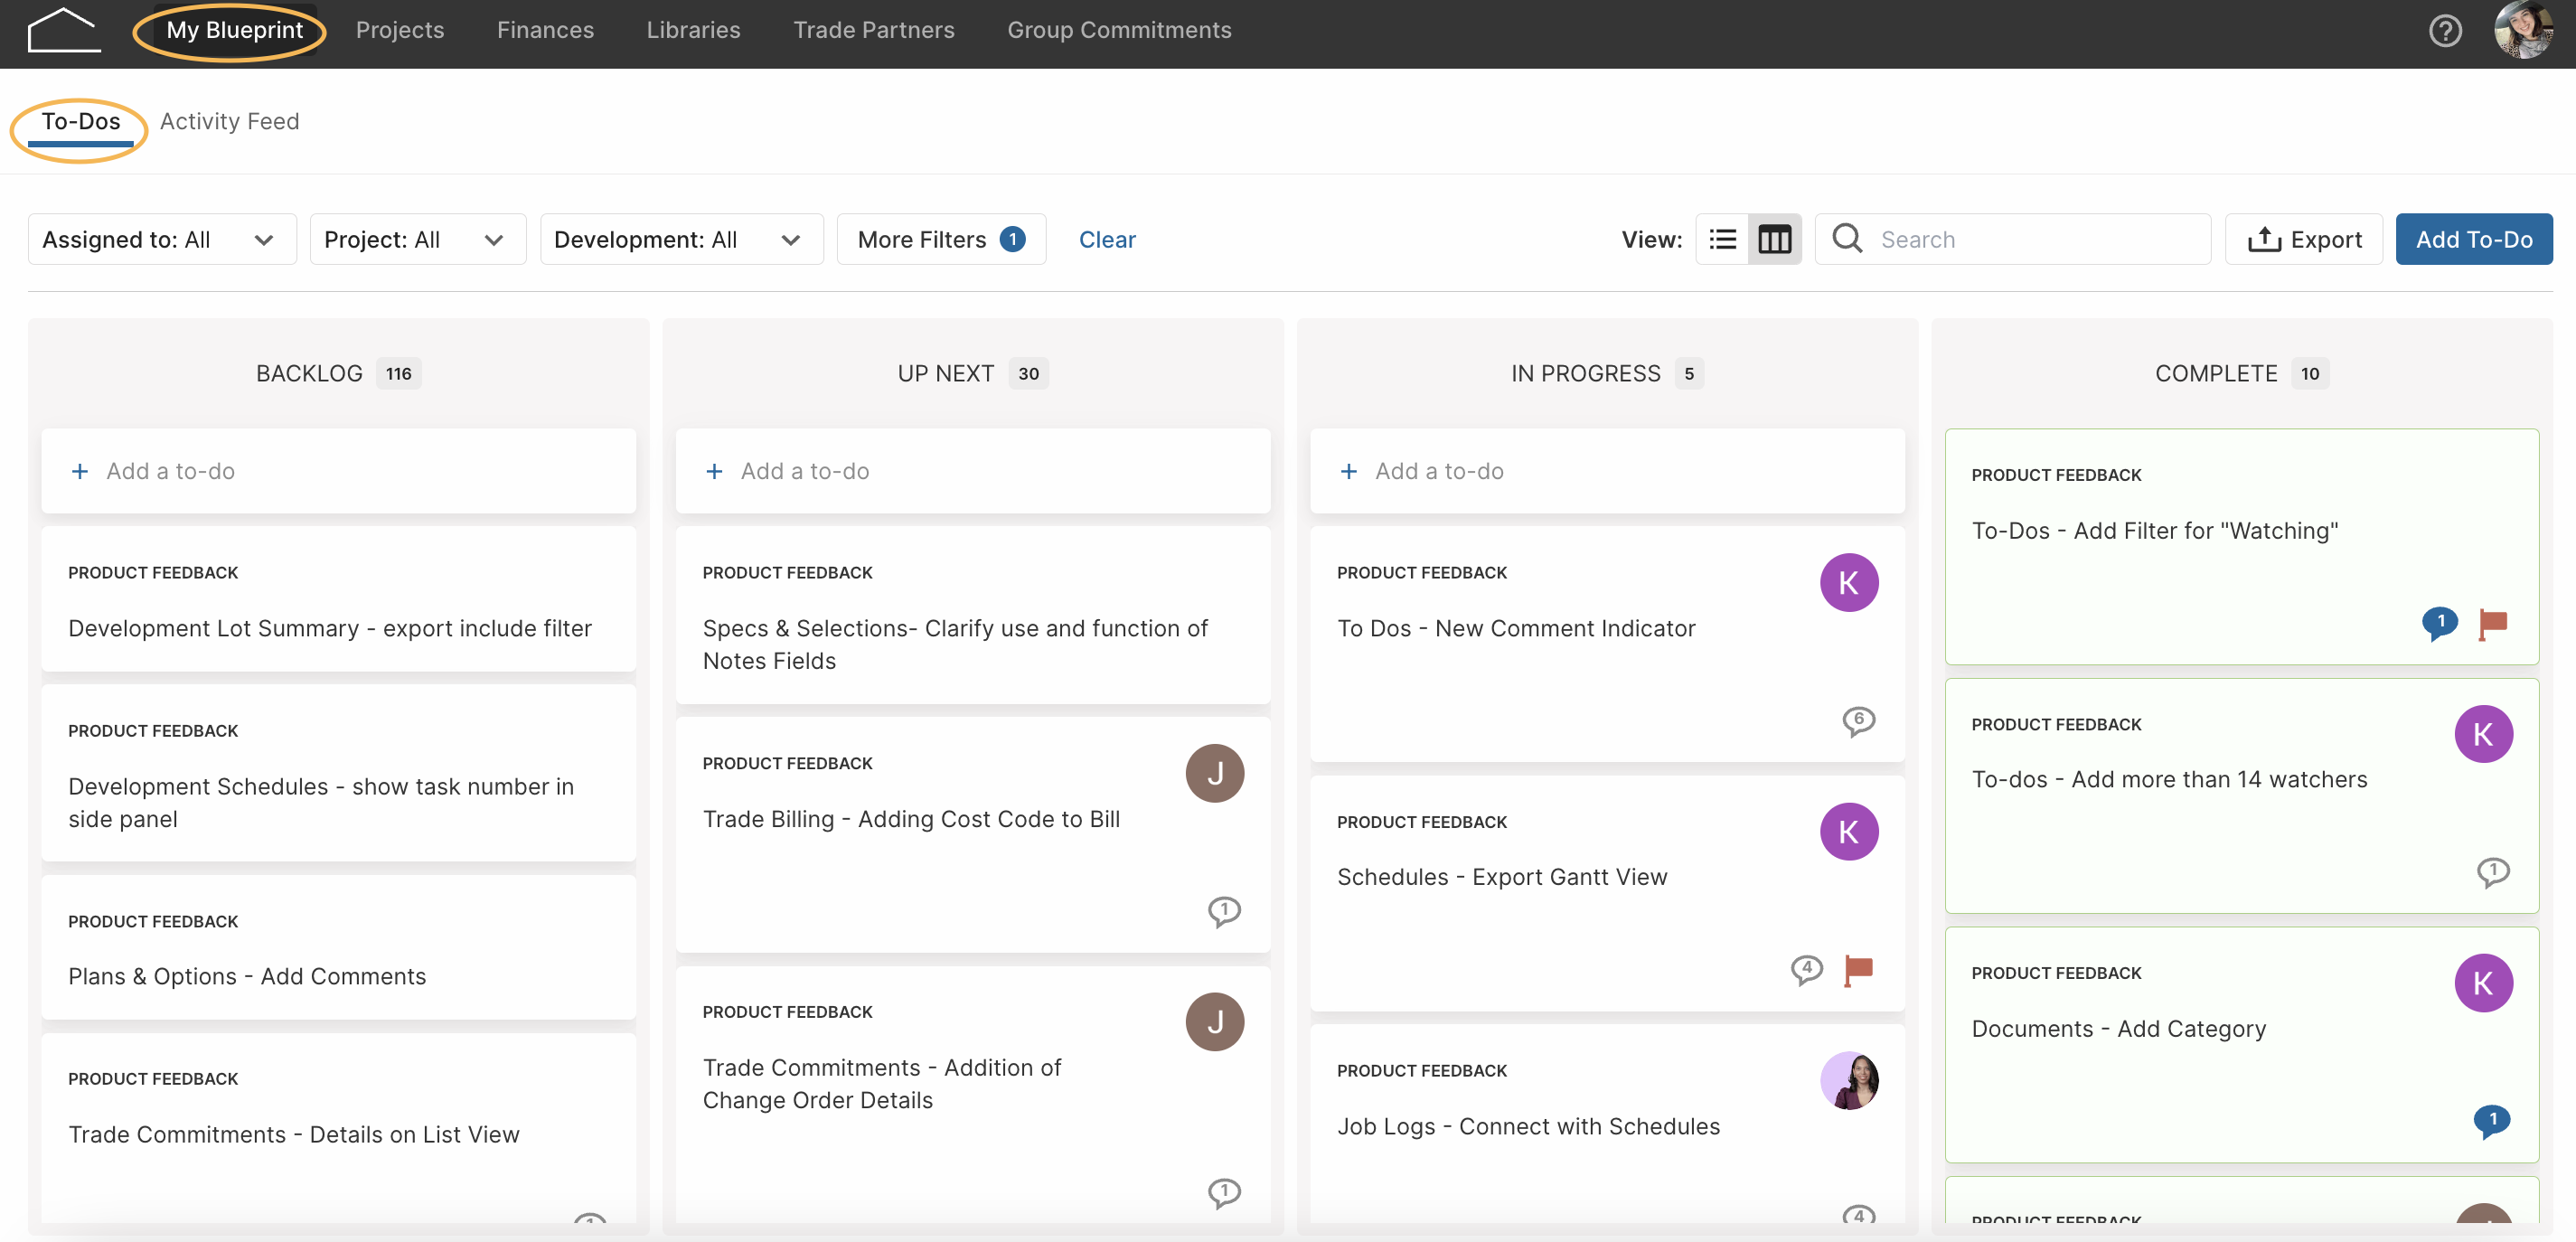The width and height of the screenshot is (2576, 1242).
Task: Clear the applied filters
Action: point(1107,239)
